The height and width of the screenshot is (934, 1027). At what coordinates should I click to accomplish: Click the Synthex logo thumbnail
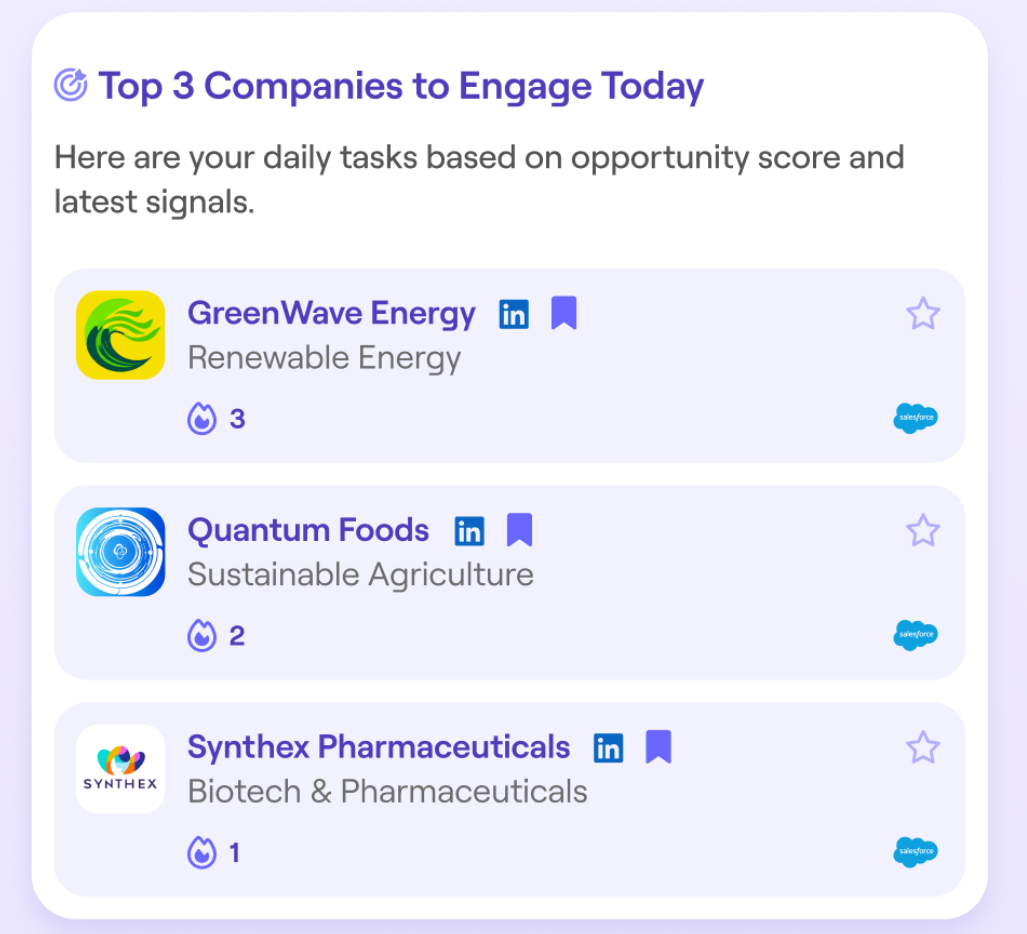tap(121, 769)
